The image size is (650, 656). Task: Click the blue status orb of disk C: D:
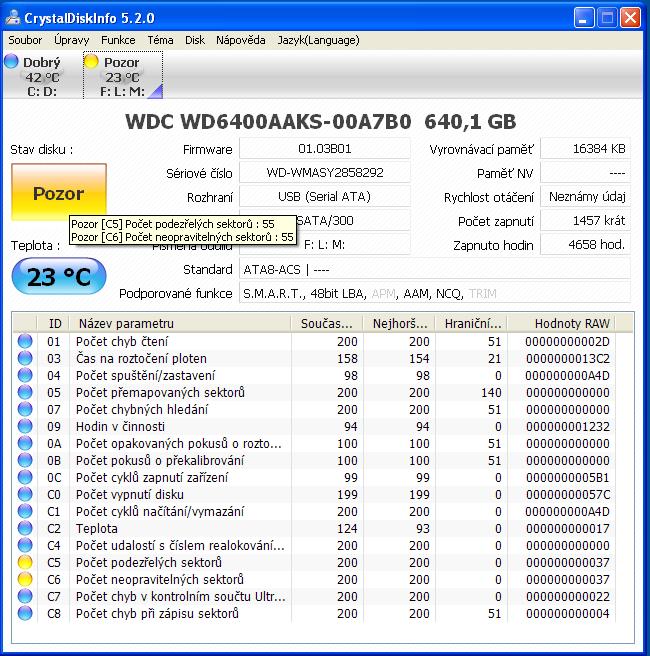(x=11, y=62)
